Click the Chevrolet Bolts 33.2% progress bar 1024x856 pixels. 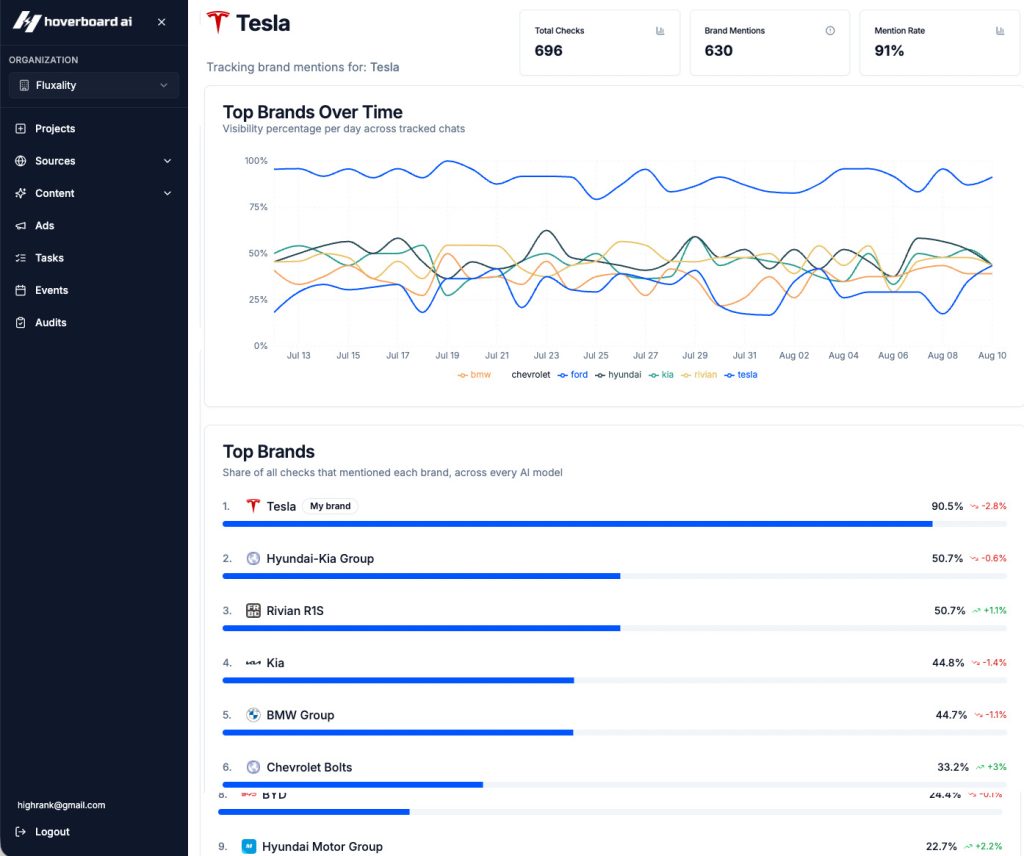(x=614, y=785)
